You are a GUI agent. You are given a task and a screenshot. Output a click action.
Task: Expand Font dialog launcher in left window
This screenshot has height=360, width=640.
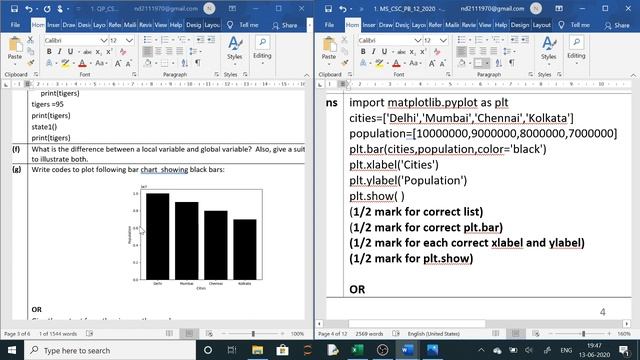tap(134, 74)
